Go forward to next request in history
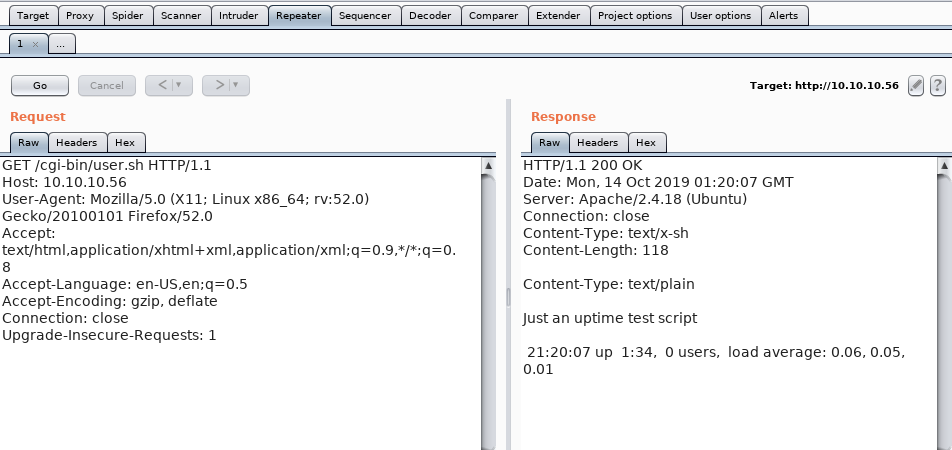Screen dimensions: 952x450 pyautogui.click(x=220, y=85)
